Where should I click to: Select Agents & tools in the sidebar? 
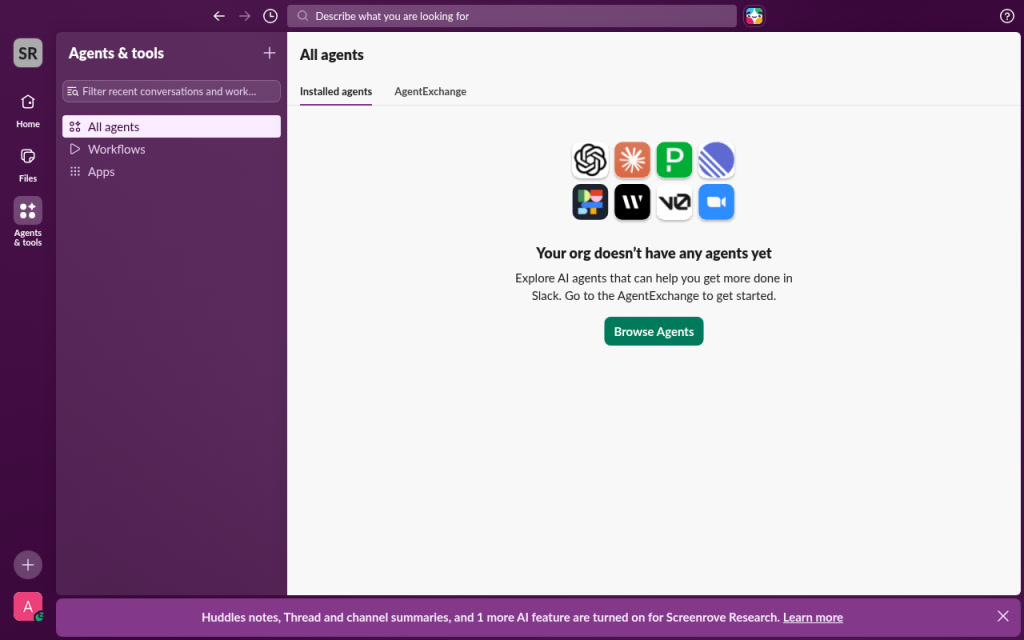28,222
